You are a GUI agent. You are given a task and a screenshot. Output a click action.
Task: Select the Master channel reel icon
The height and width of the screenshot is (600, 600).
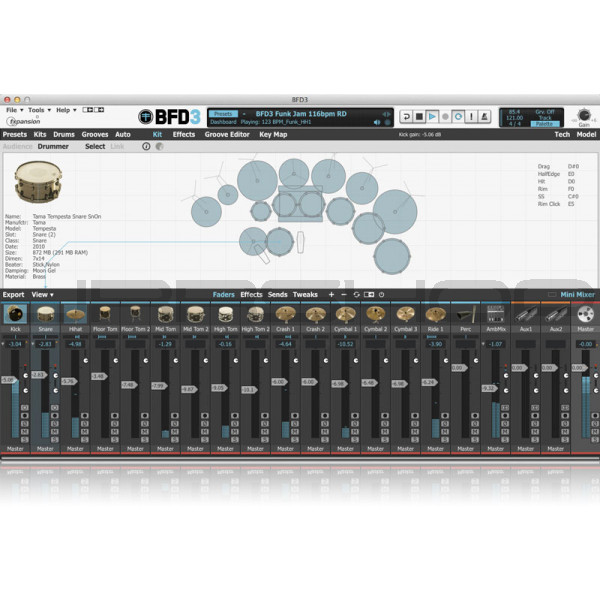tap(585, 314)
